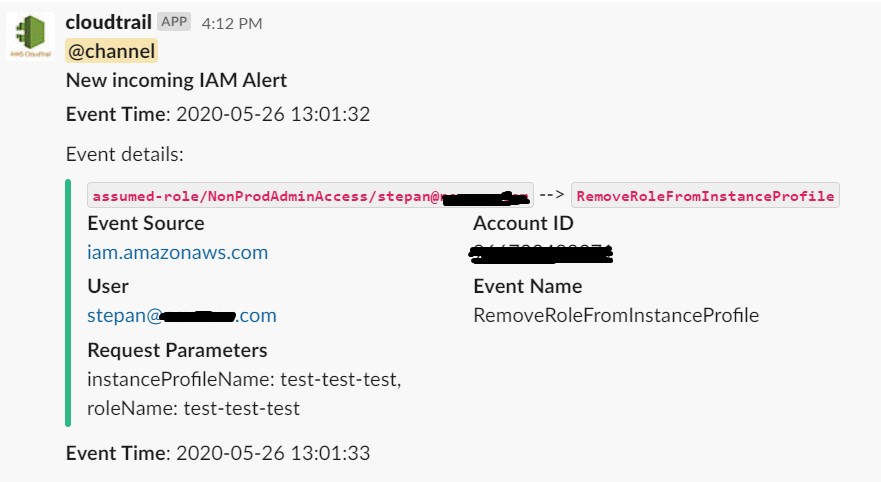
Task: Click the 4:12 PM message timestamp
Action: (x=231, y=24)
